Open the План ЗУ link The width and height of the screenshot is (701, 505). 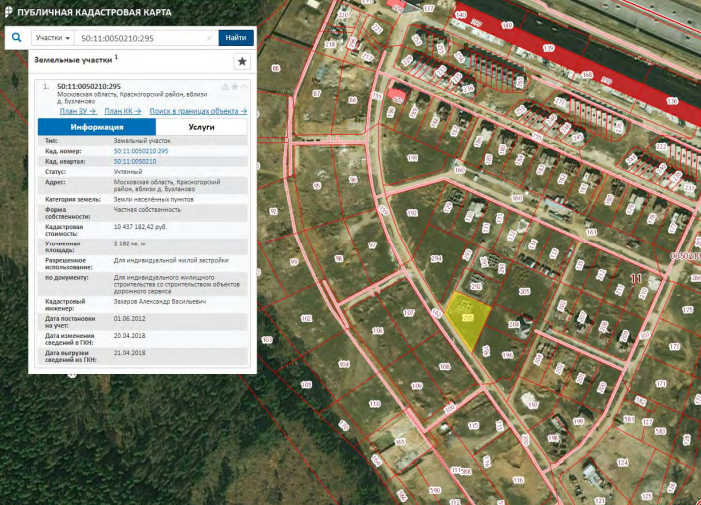[x=77, y=111]
